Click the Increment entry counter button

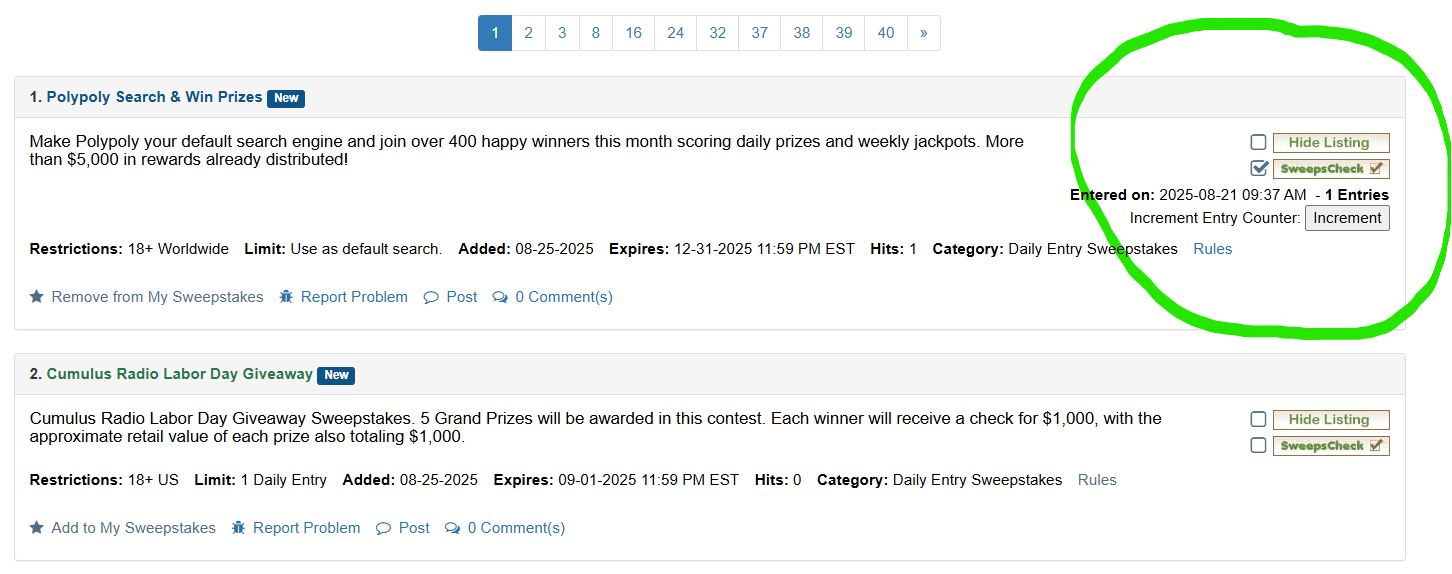coord(1347,218)
